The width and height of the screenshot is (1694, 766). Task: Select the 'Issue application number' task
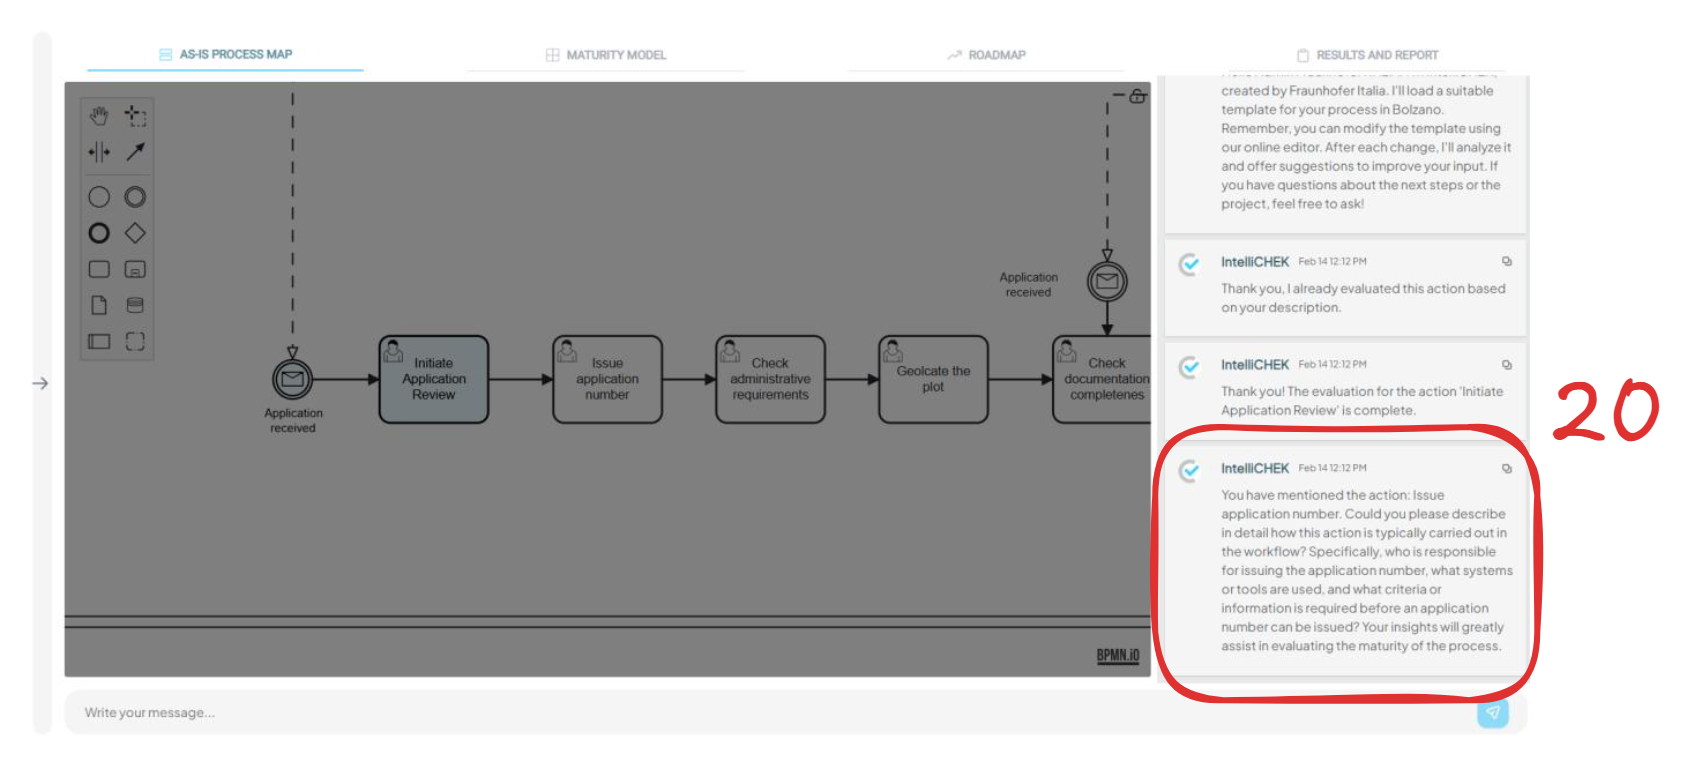(x=607, y=380)
